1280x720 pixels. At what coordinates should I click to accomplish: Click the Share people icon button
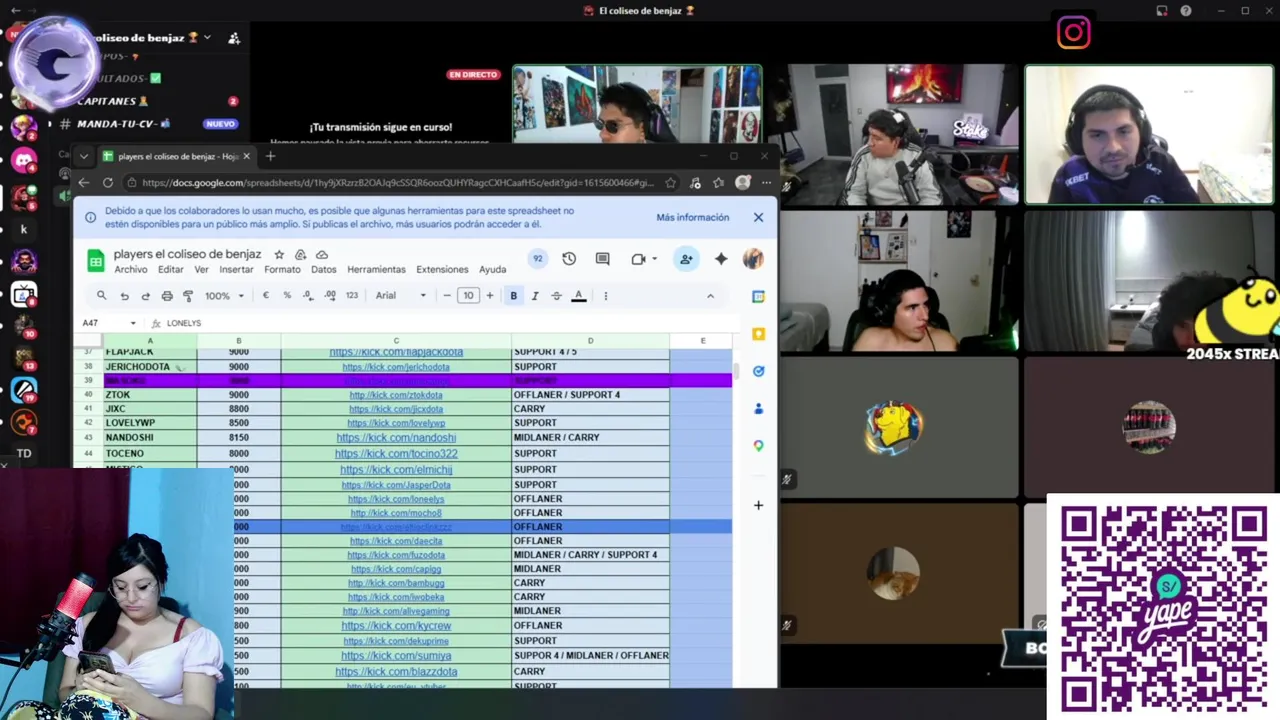pos(686,259)
